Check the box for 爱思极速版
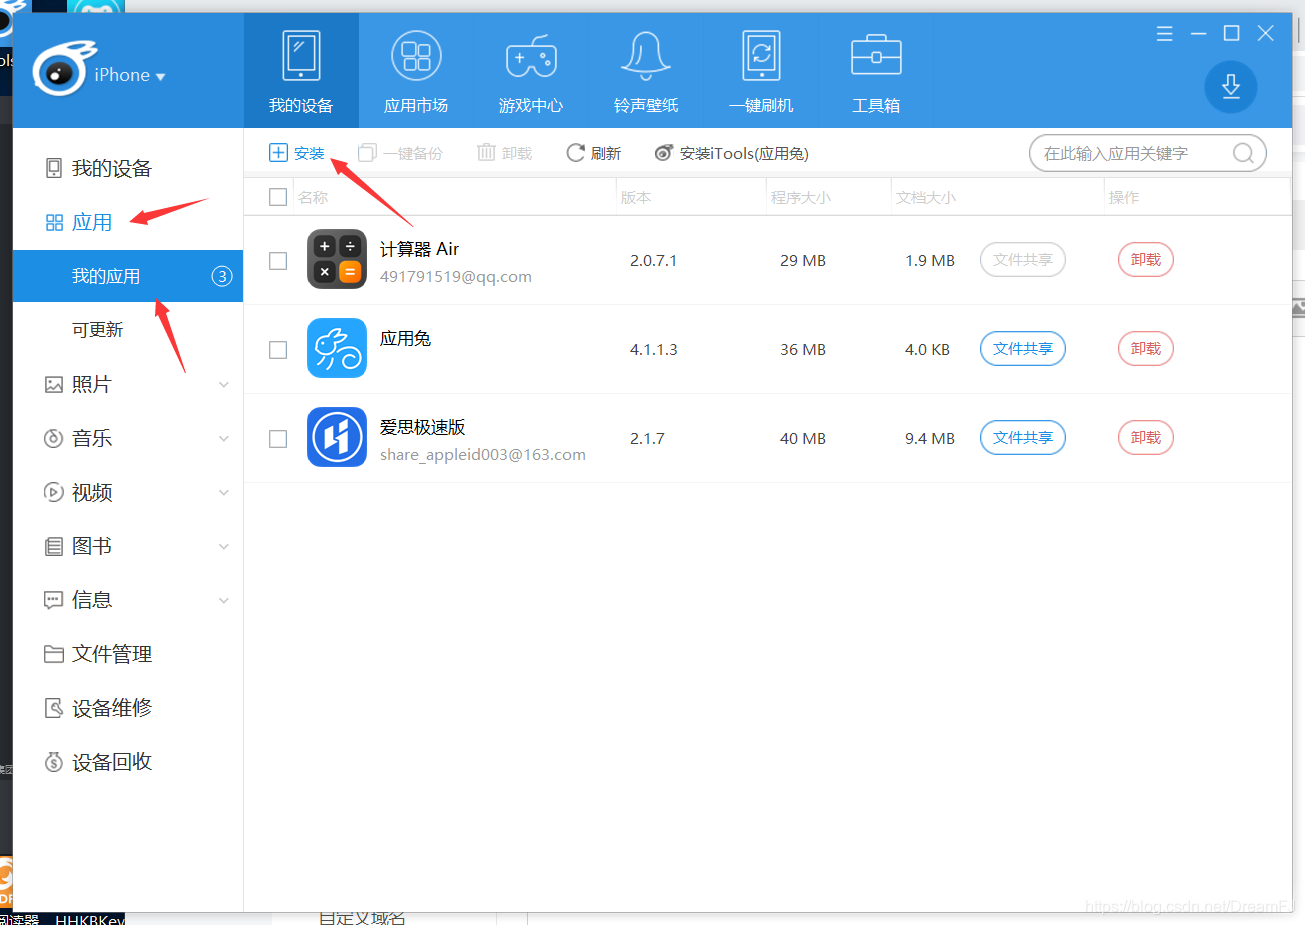Viewport: 1305px width, 925px height. click(278, 438)
